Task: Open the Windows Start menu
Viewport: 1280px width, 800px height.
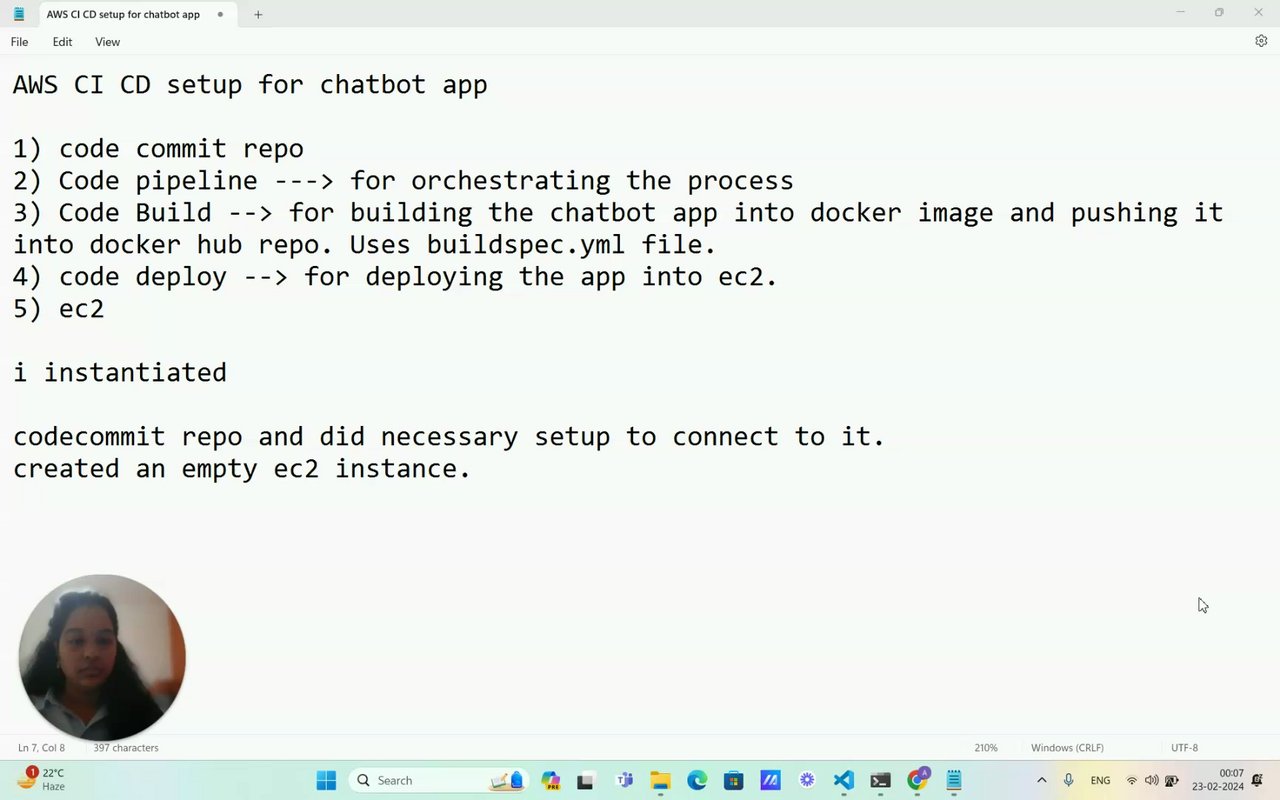Action: (326, 780)
